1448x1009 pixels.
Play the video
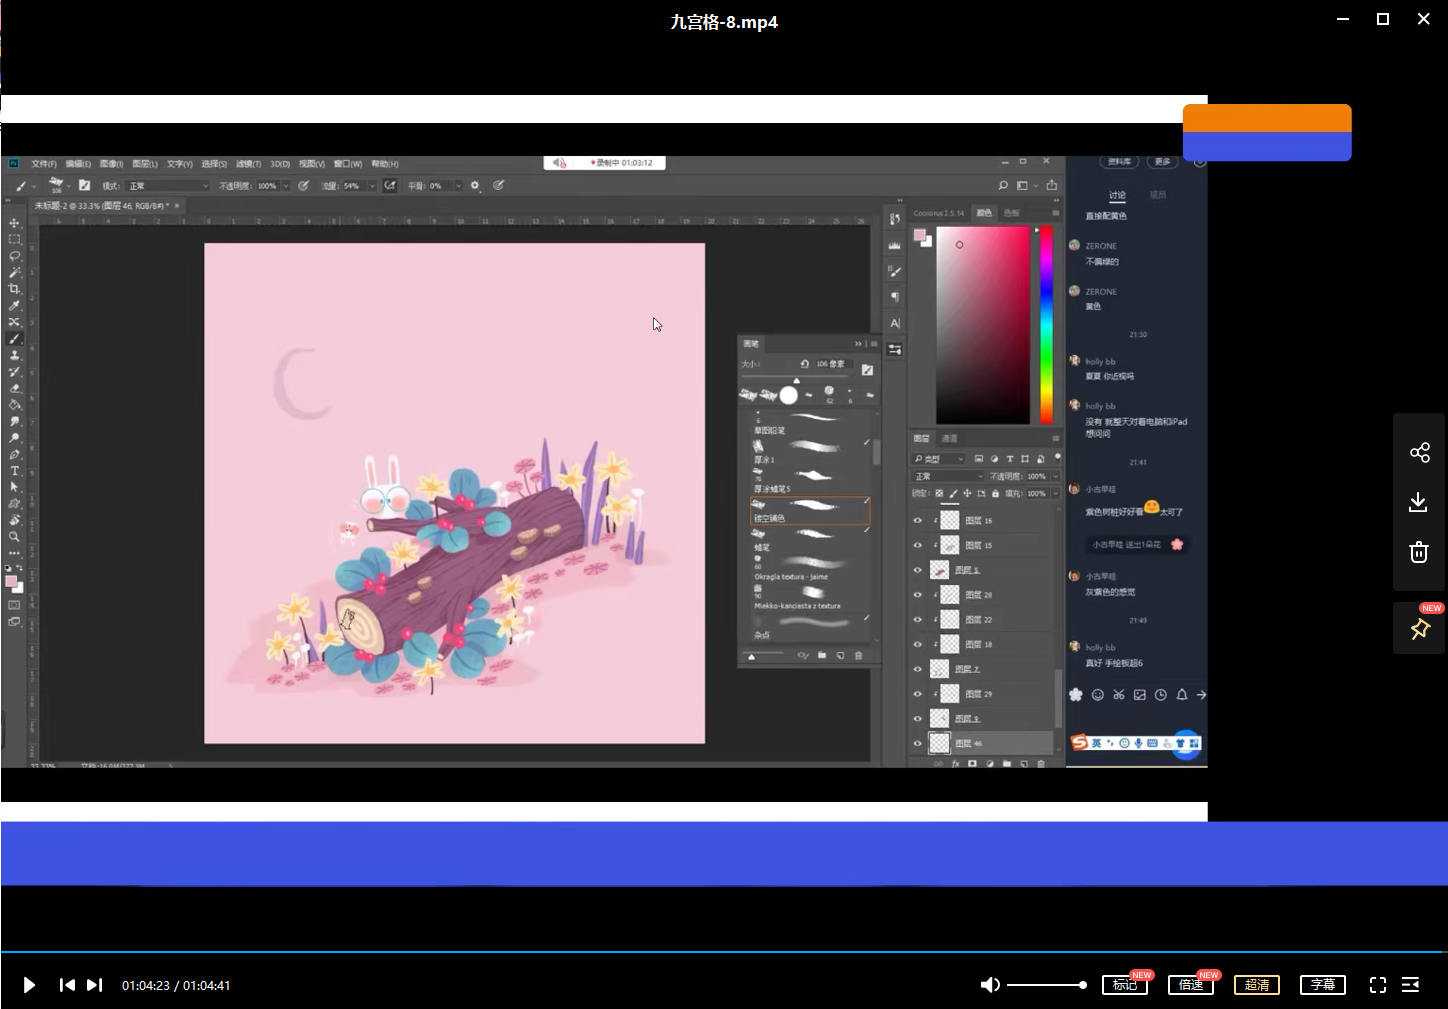click(29, 985)
